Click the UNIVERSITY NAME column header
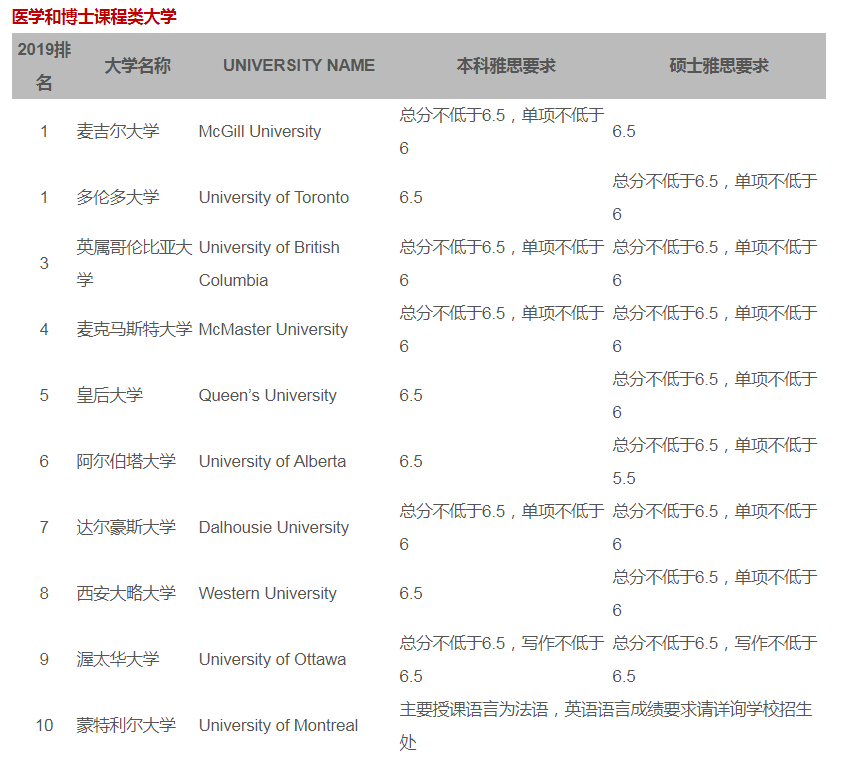 pos(298,66)
